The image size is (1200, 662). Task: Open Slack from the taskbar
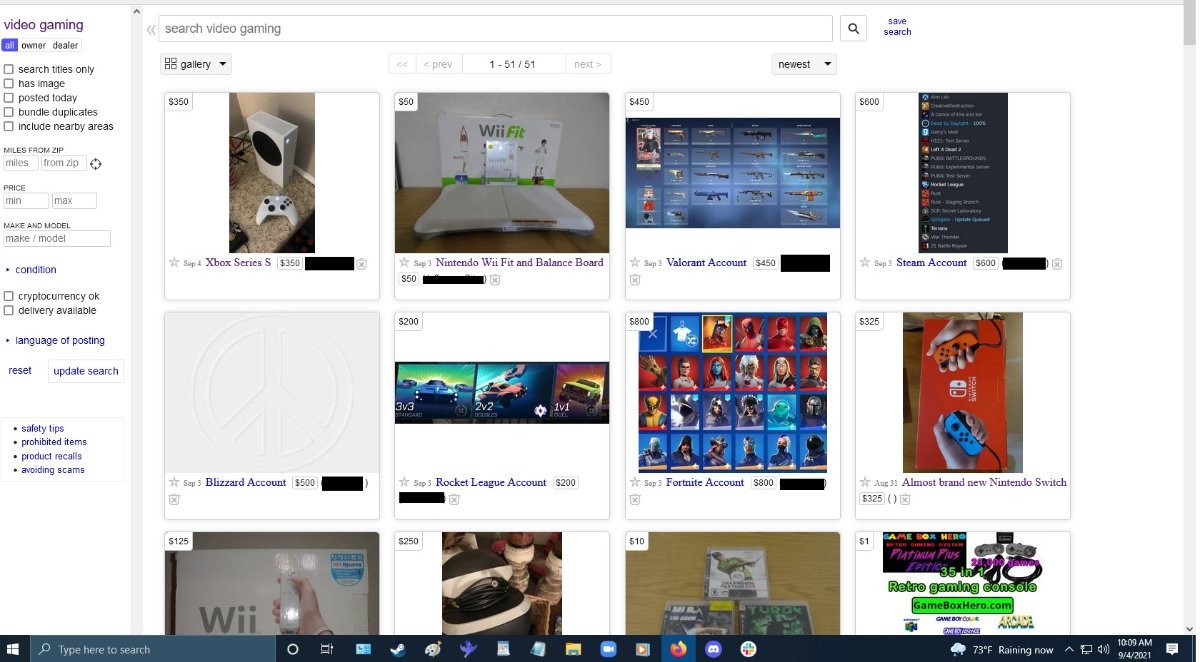click(x=748, y=649)
